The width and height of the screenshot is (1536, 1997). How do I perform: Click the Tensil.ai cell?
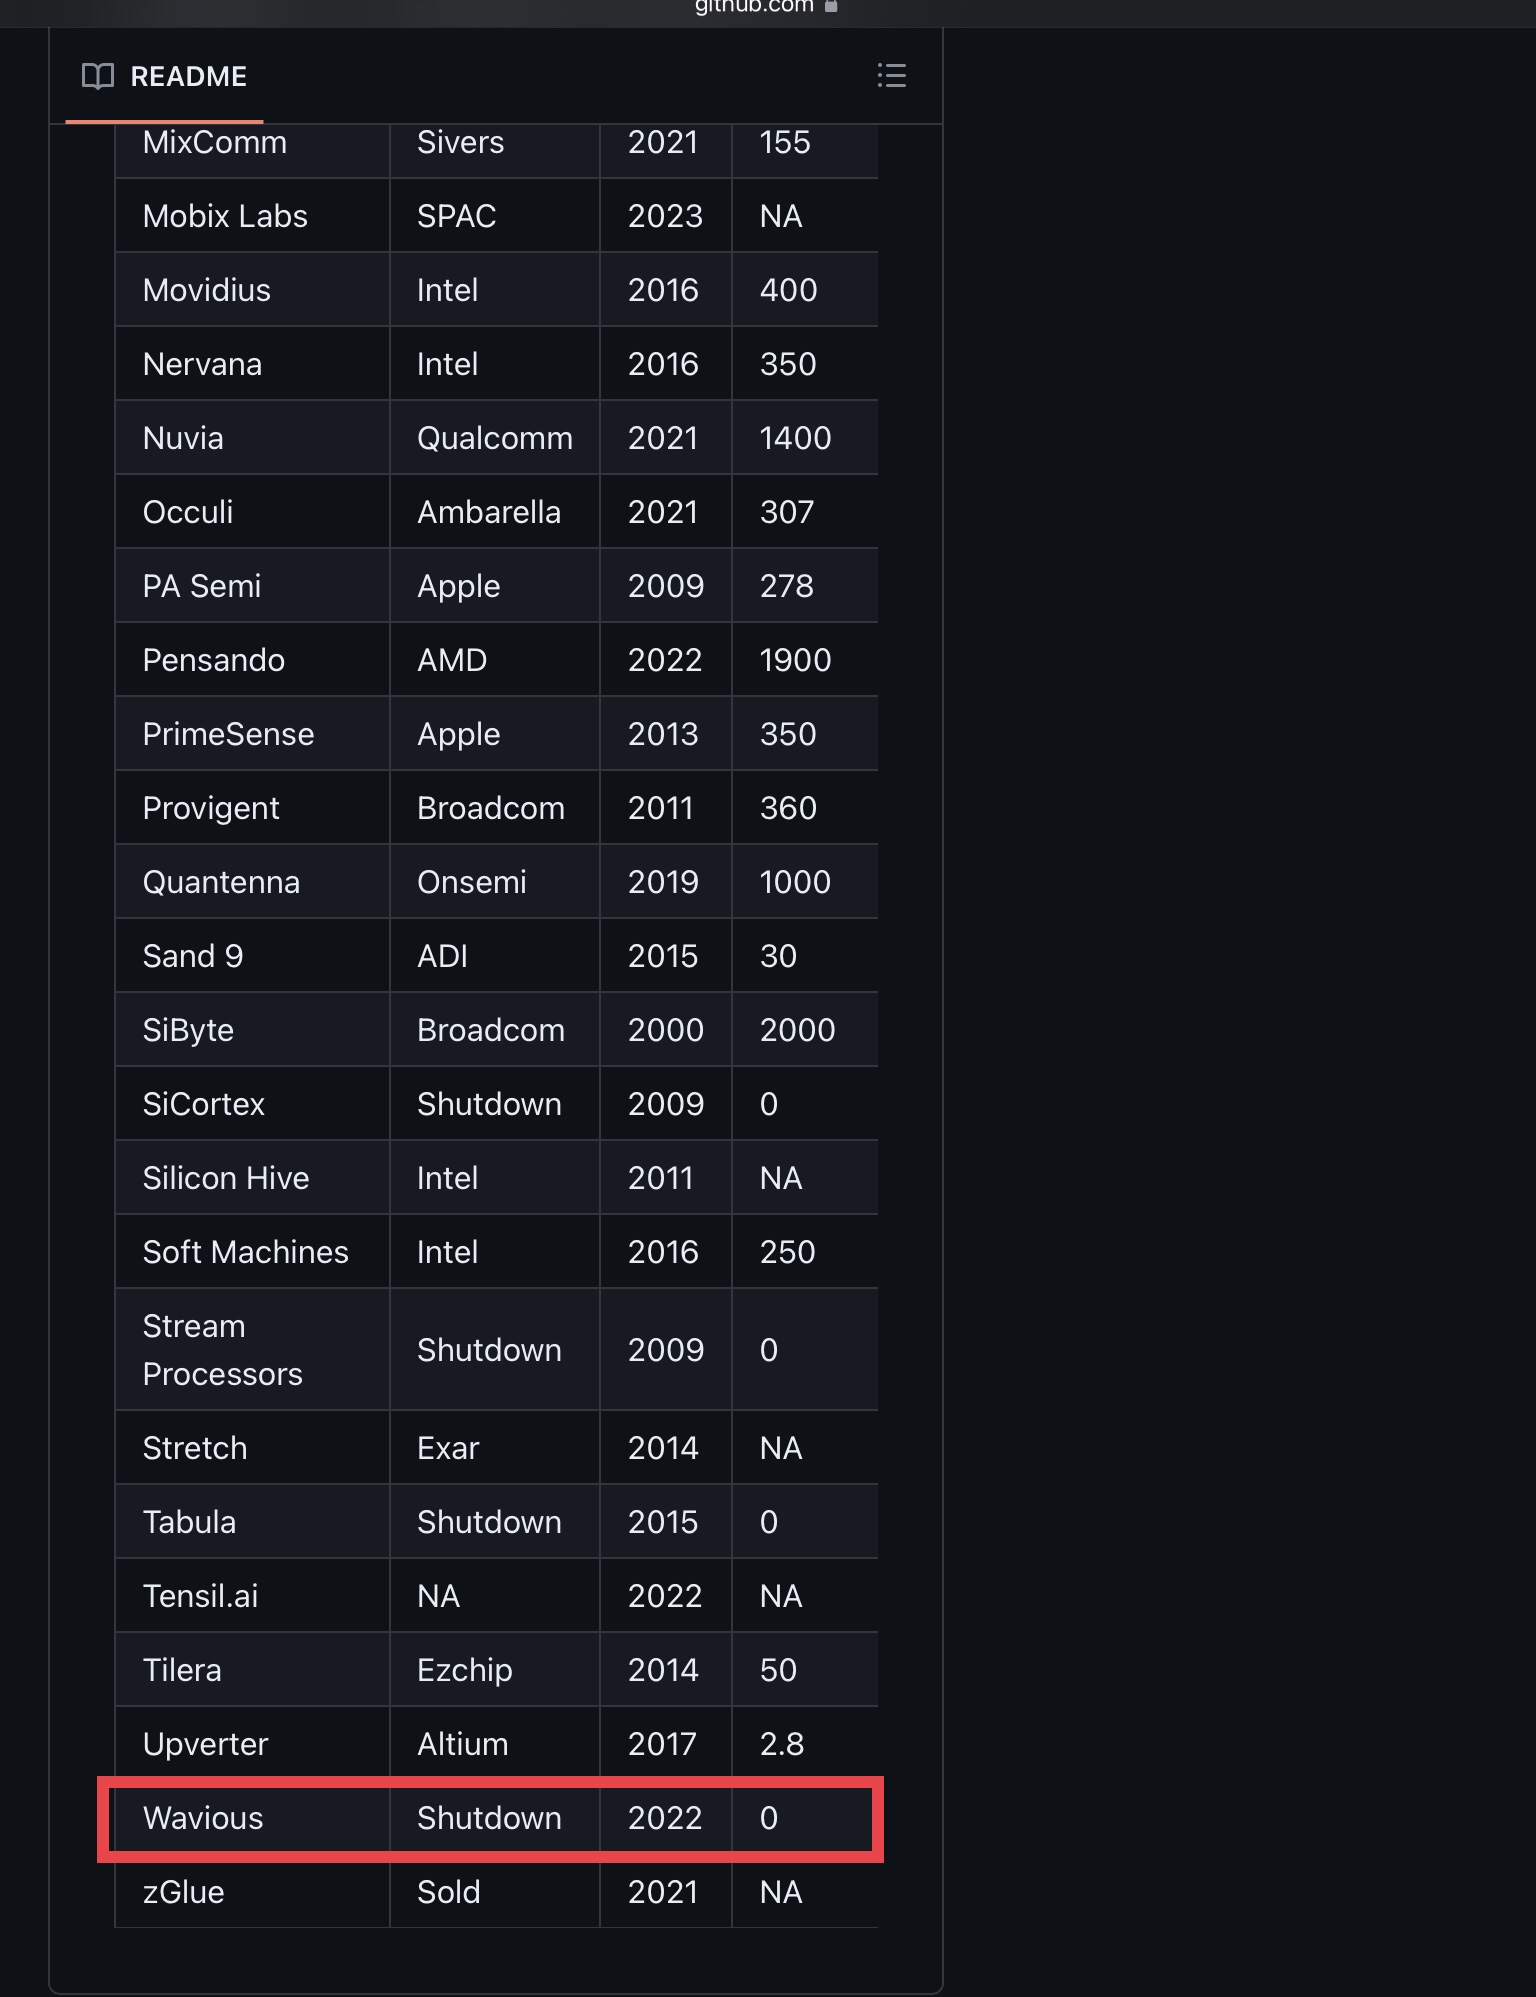pos(200,1596)
